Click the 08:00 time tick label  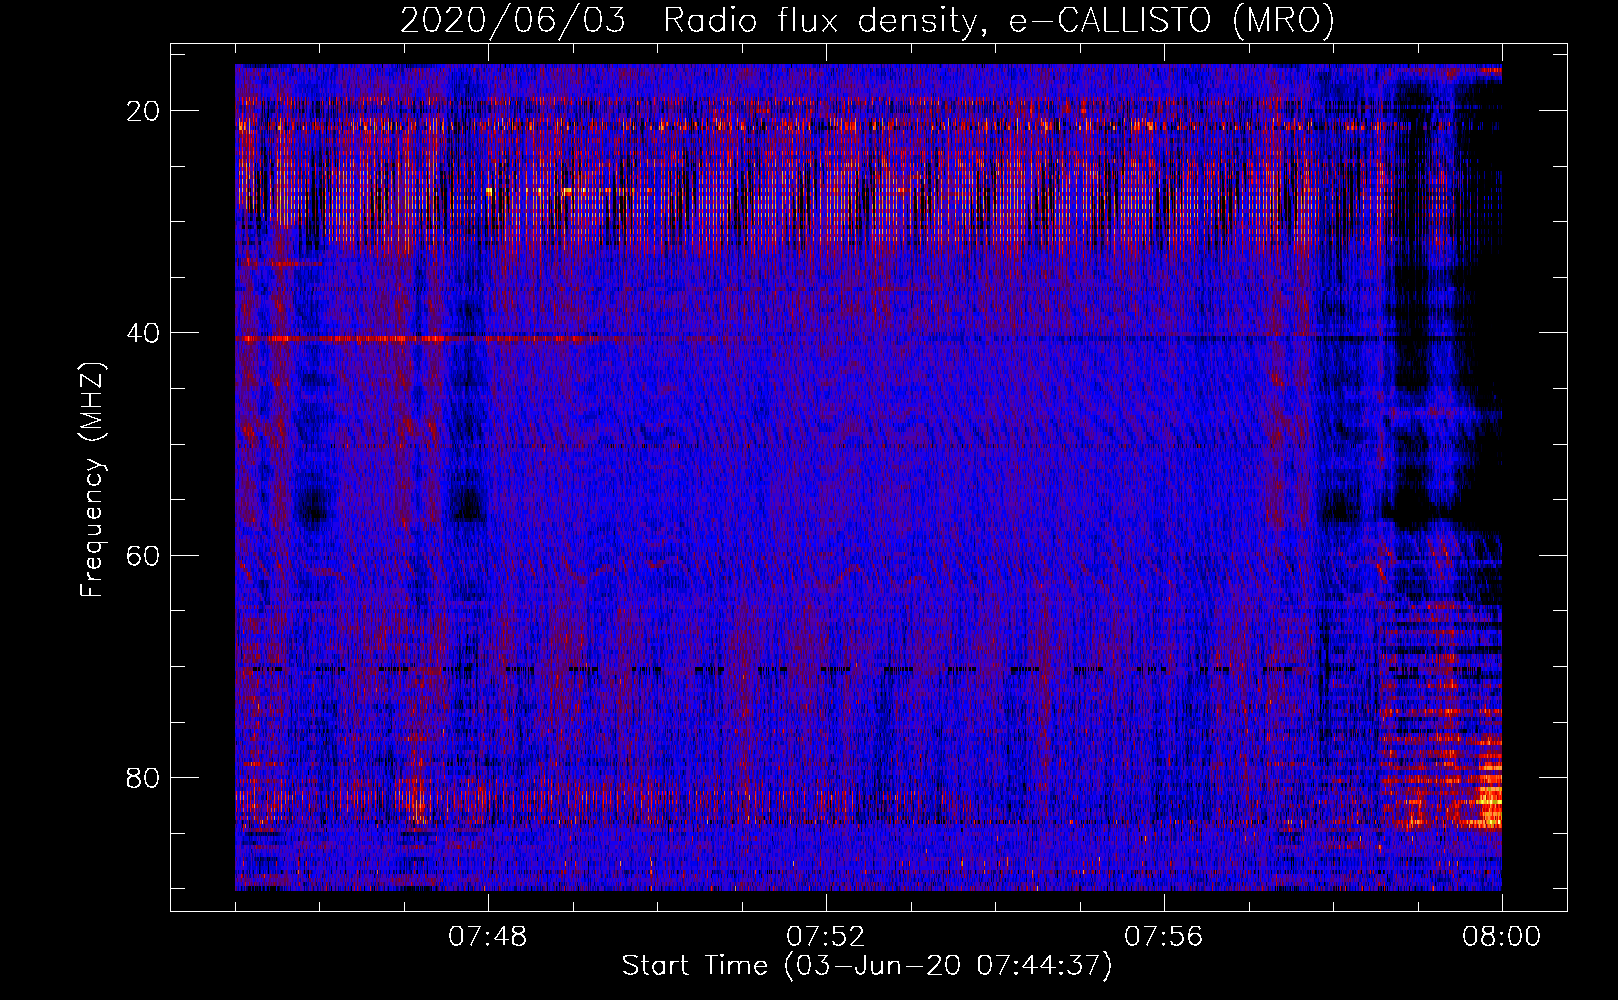pos(1501,937)
